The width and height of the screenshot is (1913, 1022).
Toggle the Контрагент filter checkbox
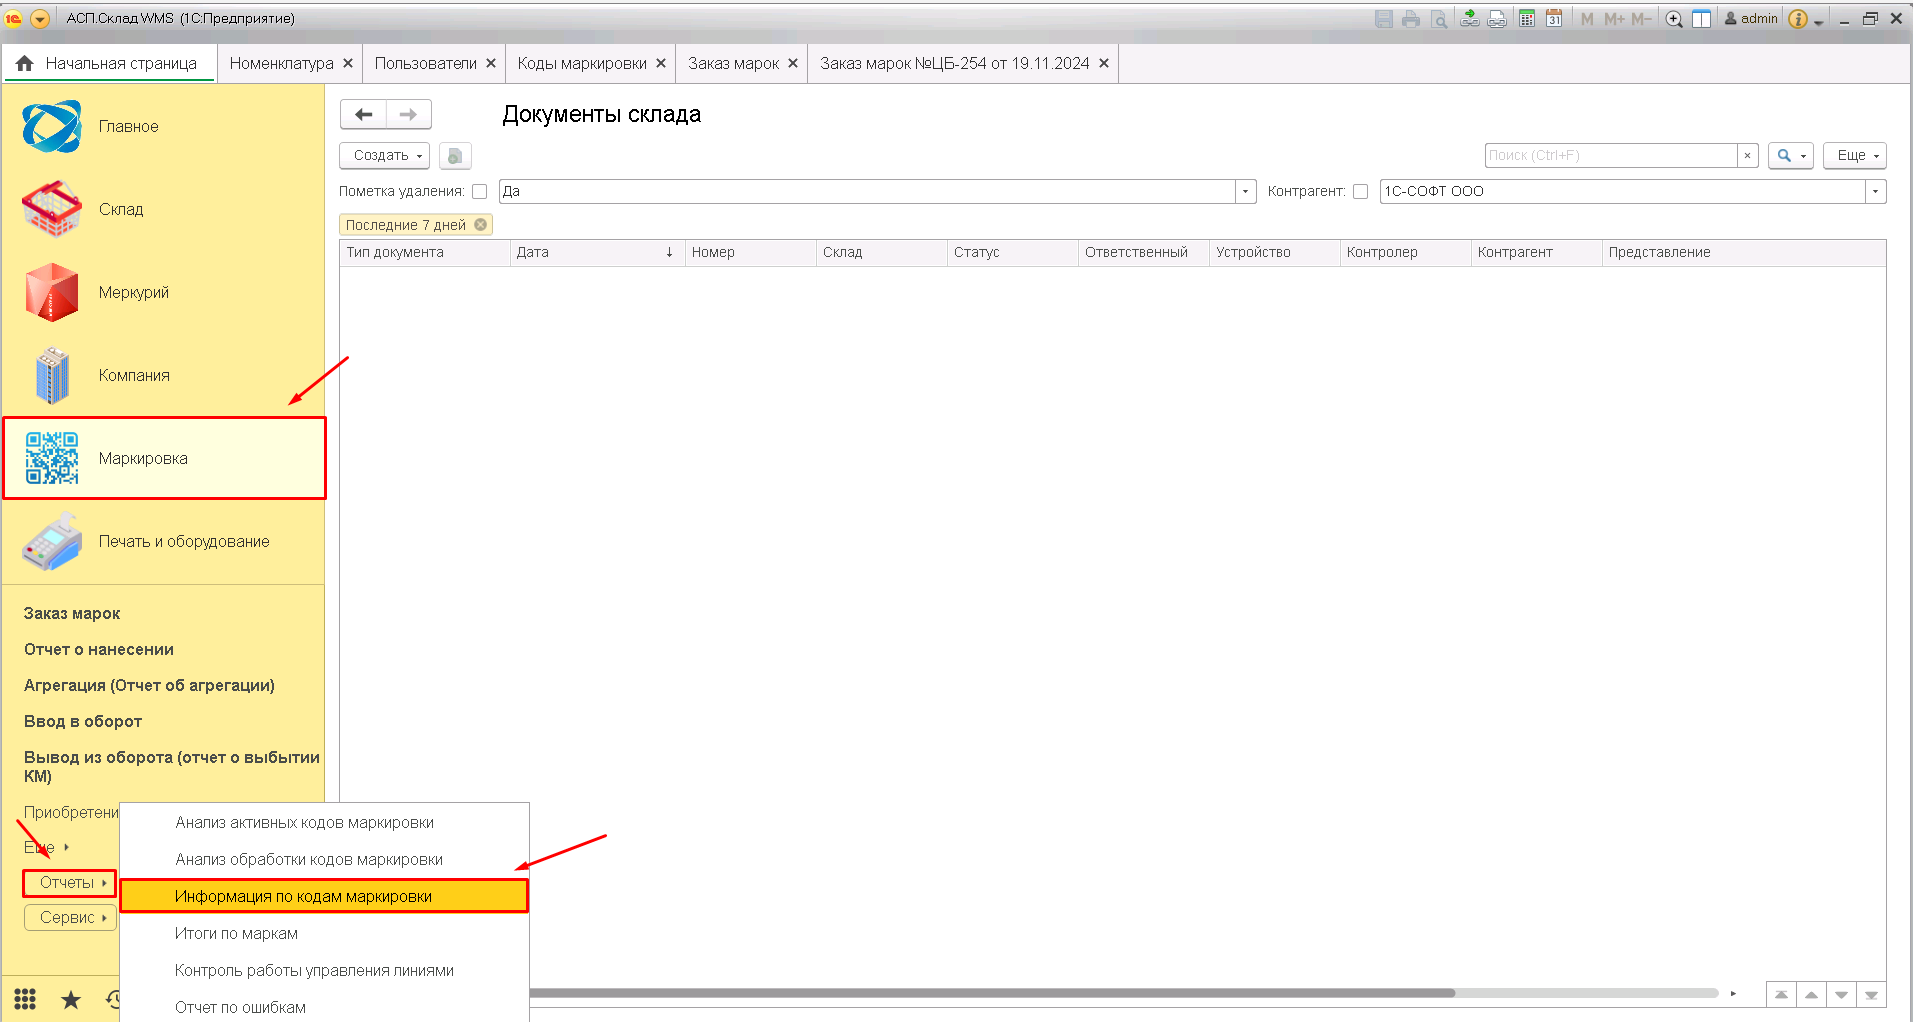[x=1360, y=191]
